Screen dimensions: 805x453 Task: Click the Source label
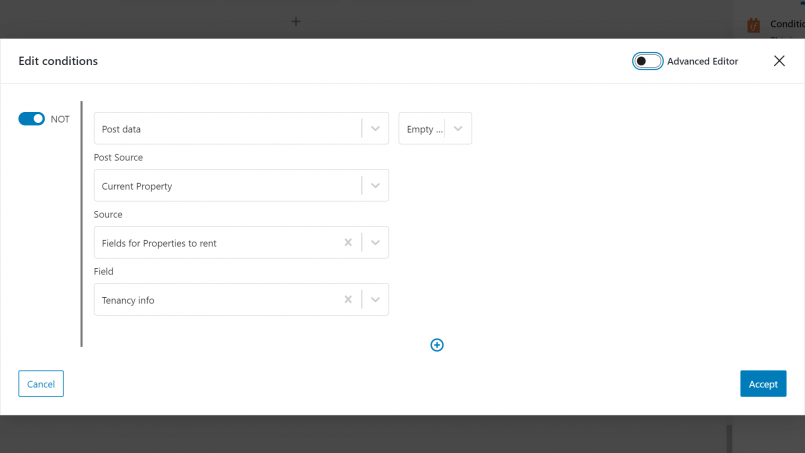[108, 215]
